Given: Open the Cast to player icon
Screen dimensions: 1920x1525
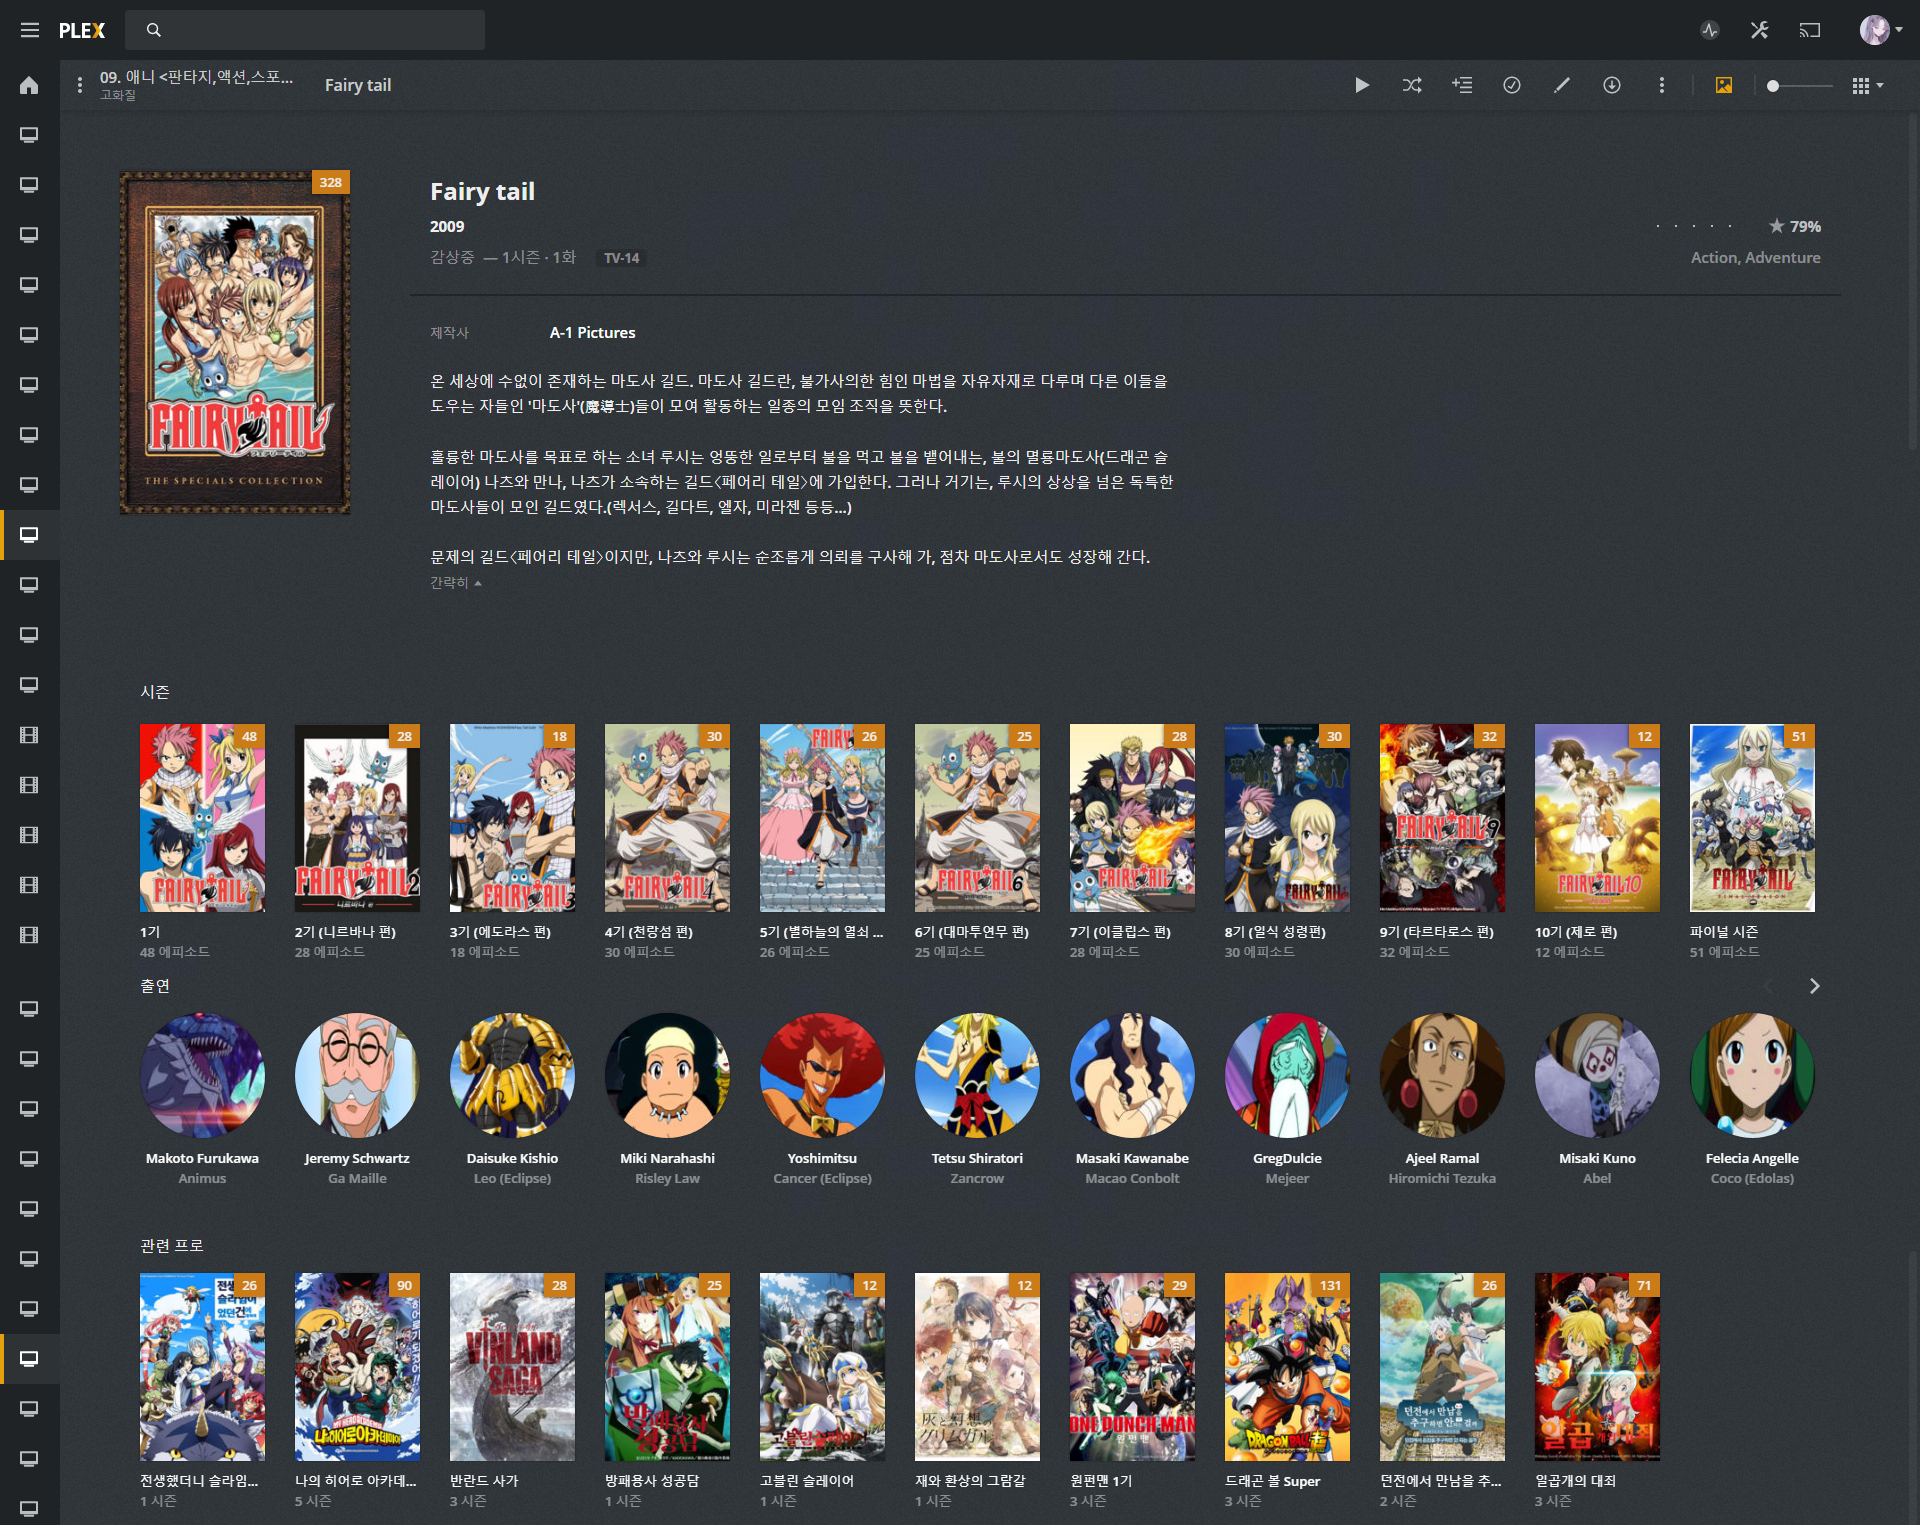Looking at the screenshot, I should point(1810,30).
